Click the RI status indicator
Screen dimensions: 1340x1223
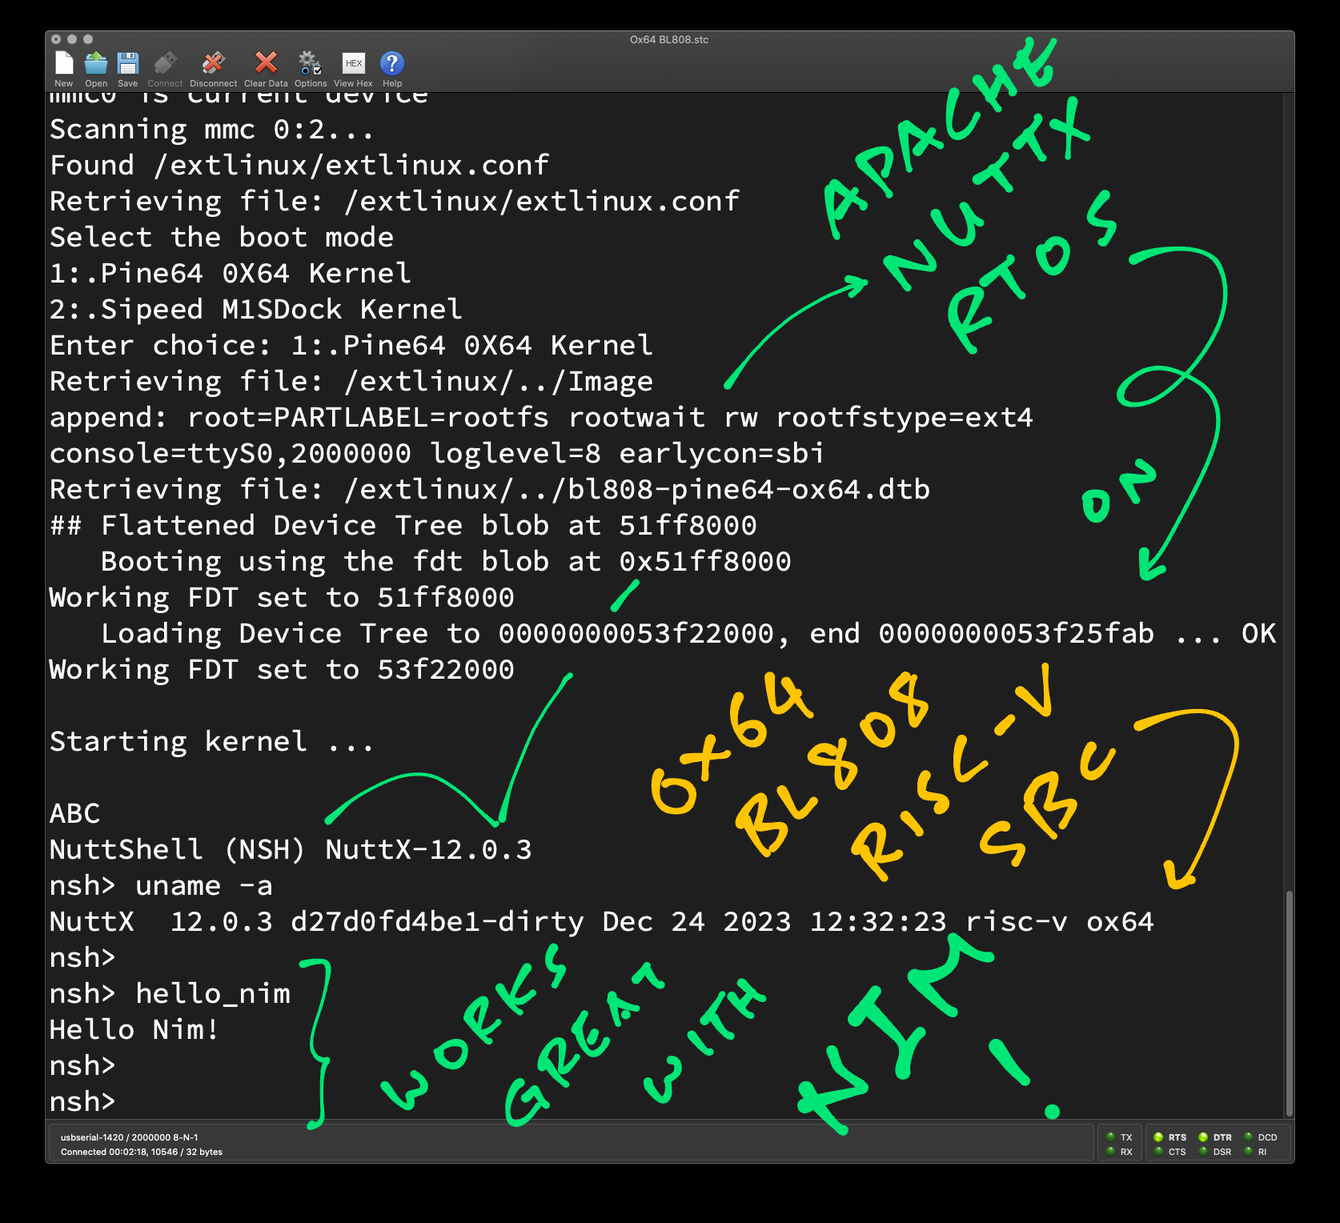(x=1249, y=1152)
